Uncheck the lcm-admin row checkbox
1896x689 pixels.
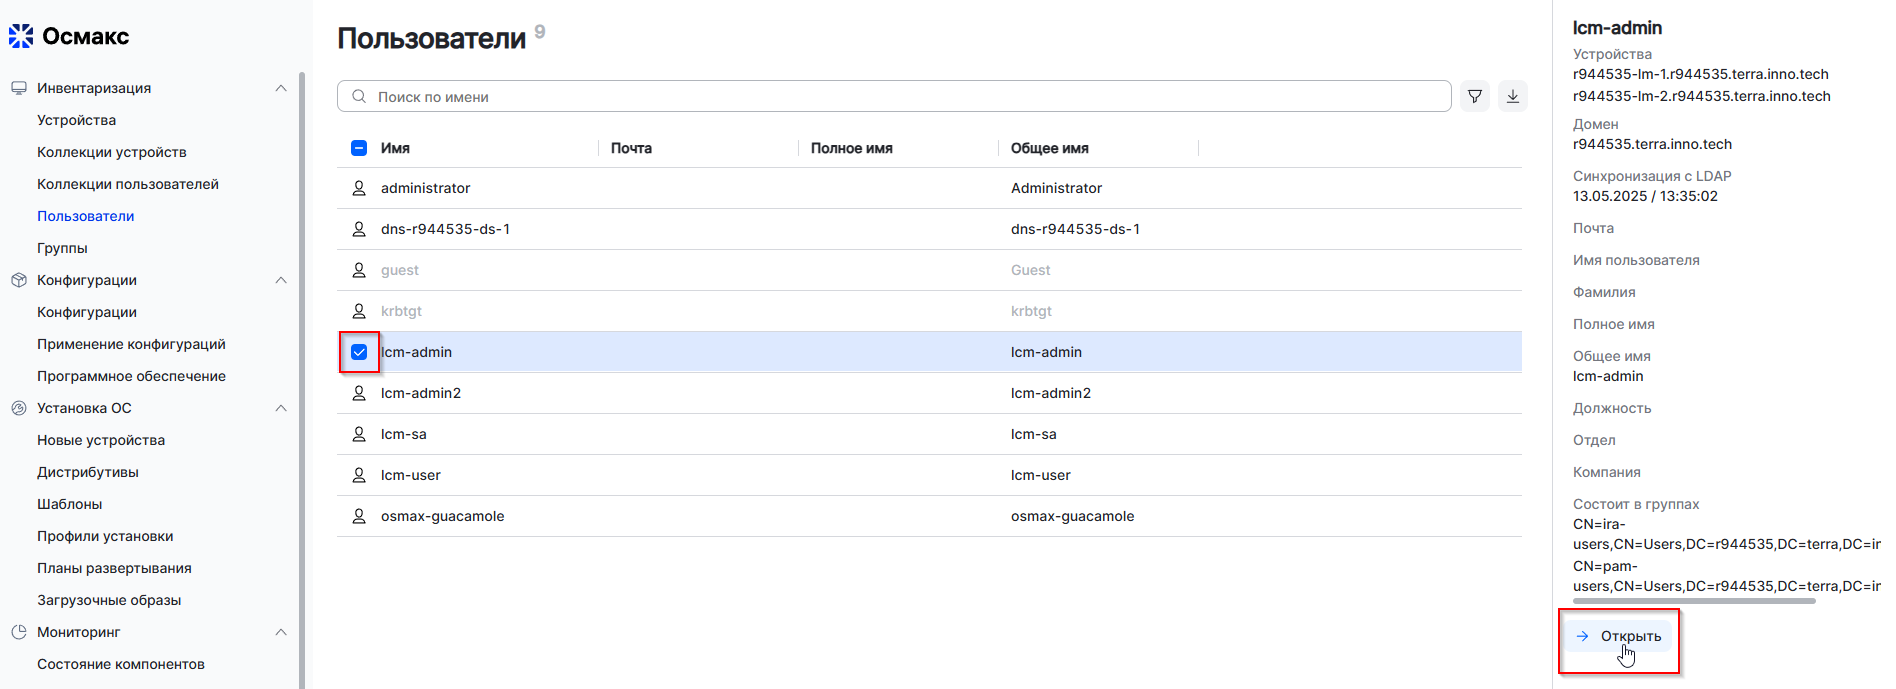pyautogui.click(x=359, y=352)
